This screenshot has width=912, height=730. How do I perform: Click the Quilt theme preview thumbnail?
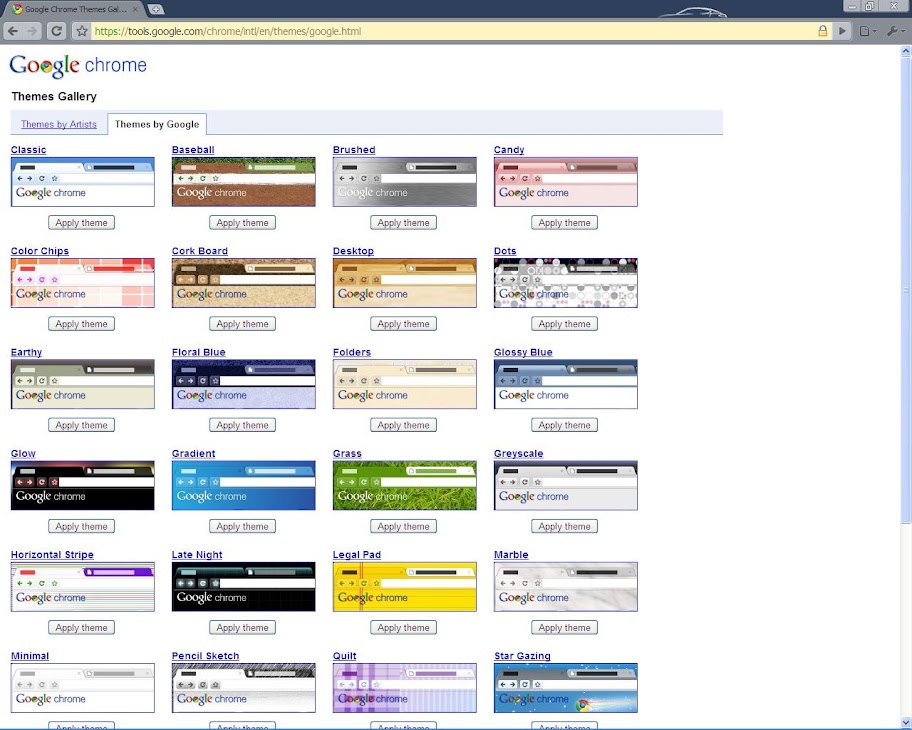(x=405, y=688)
